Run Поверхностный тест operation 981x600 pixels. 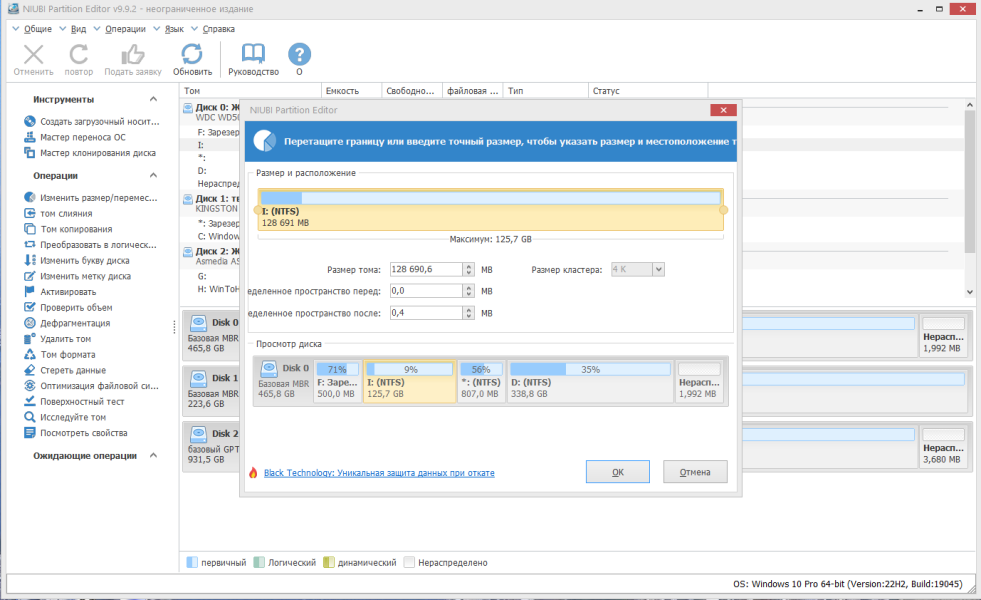point(74,401)
